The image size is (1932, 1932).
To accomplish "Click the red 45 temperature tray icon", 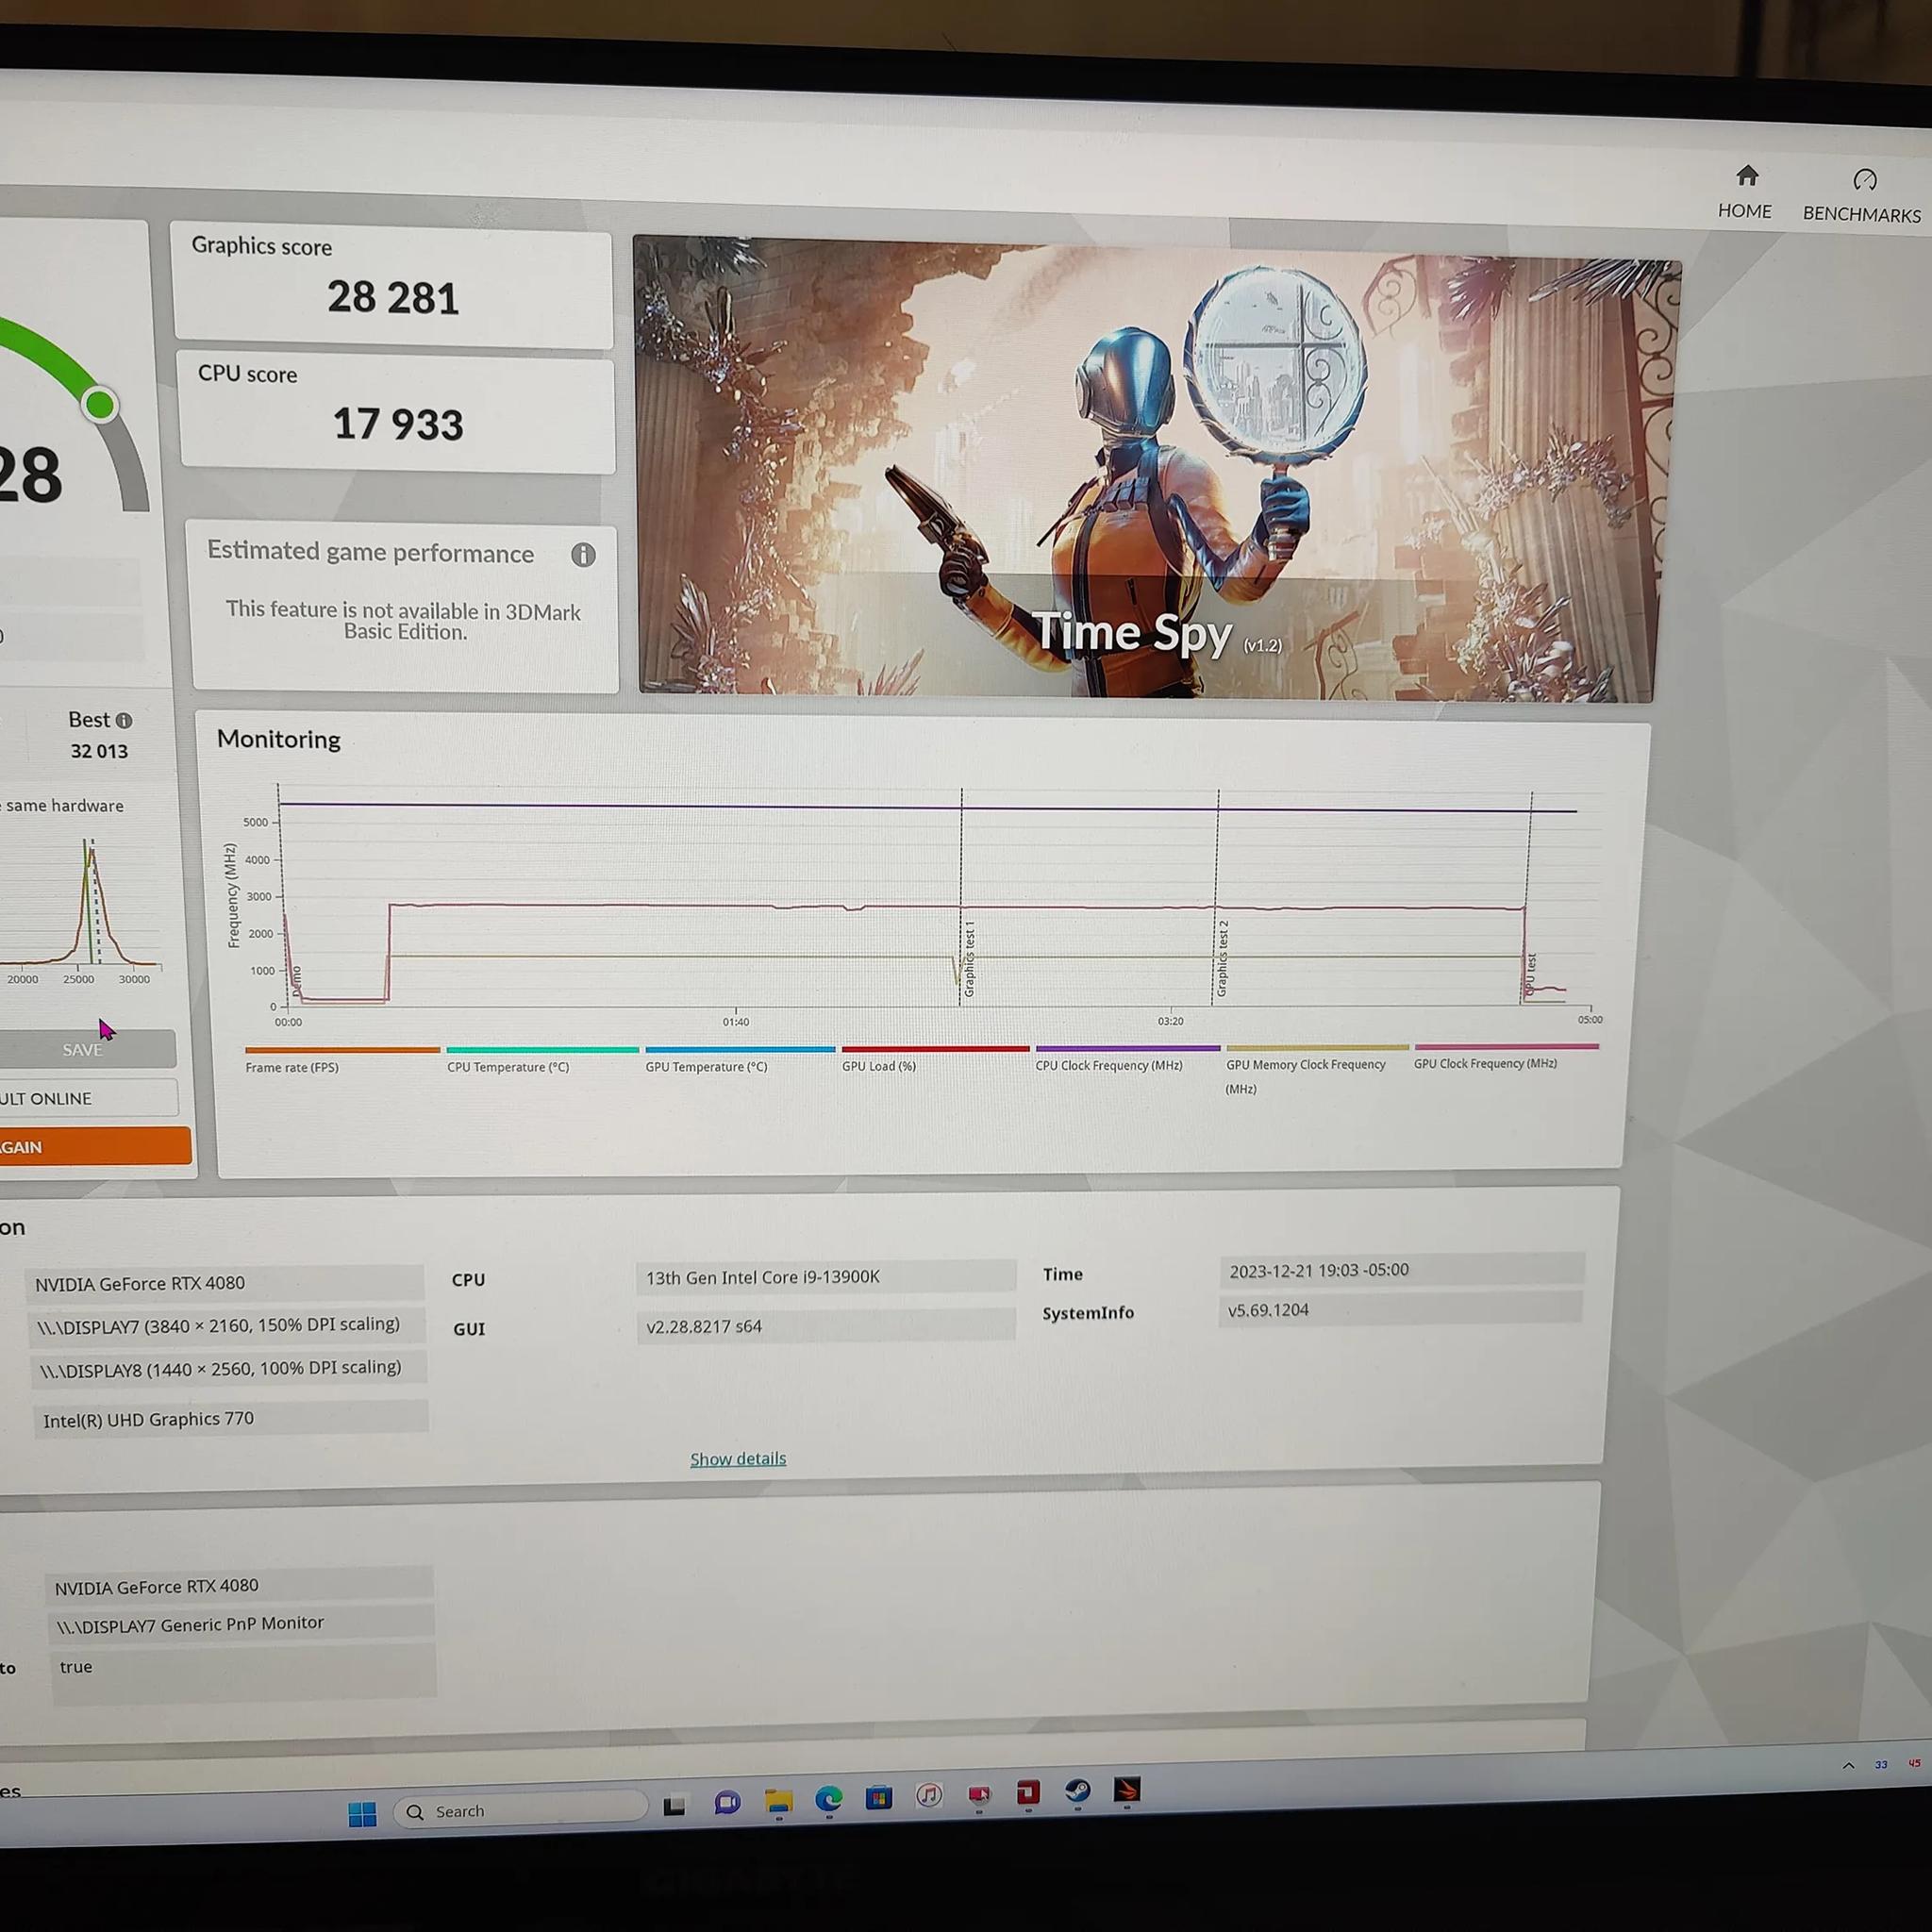I will click(x=1914, y=1763).
